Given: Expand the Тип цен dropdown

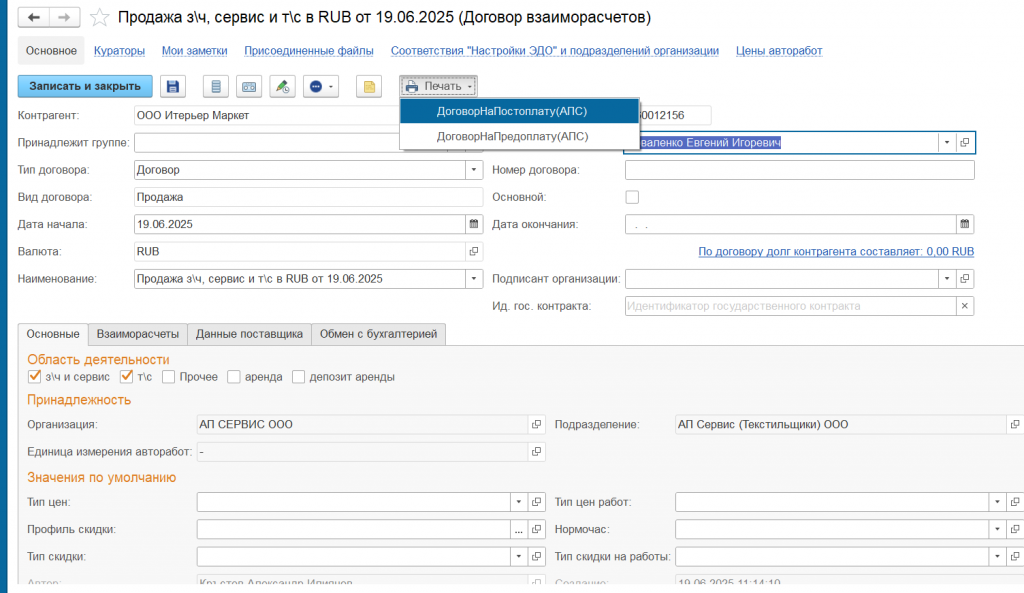Looking at the screenshot, I should point(518,501).
